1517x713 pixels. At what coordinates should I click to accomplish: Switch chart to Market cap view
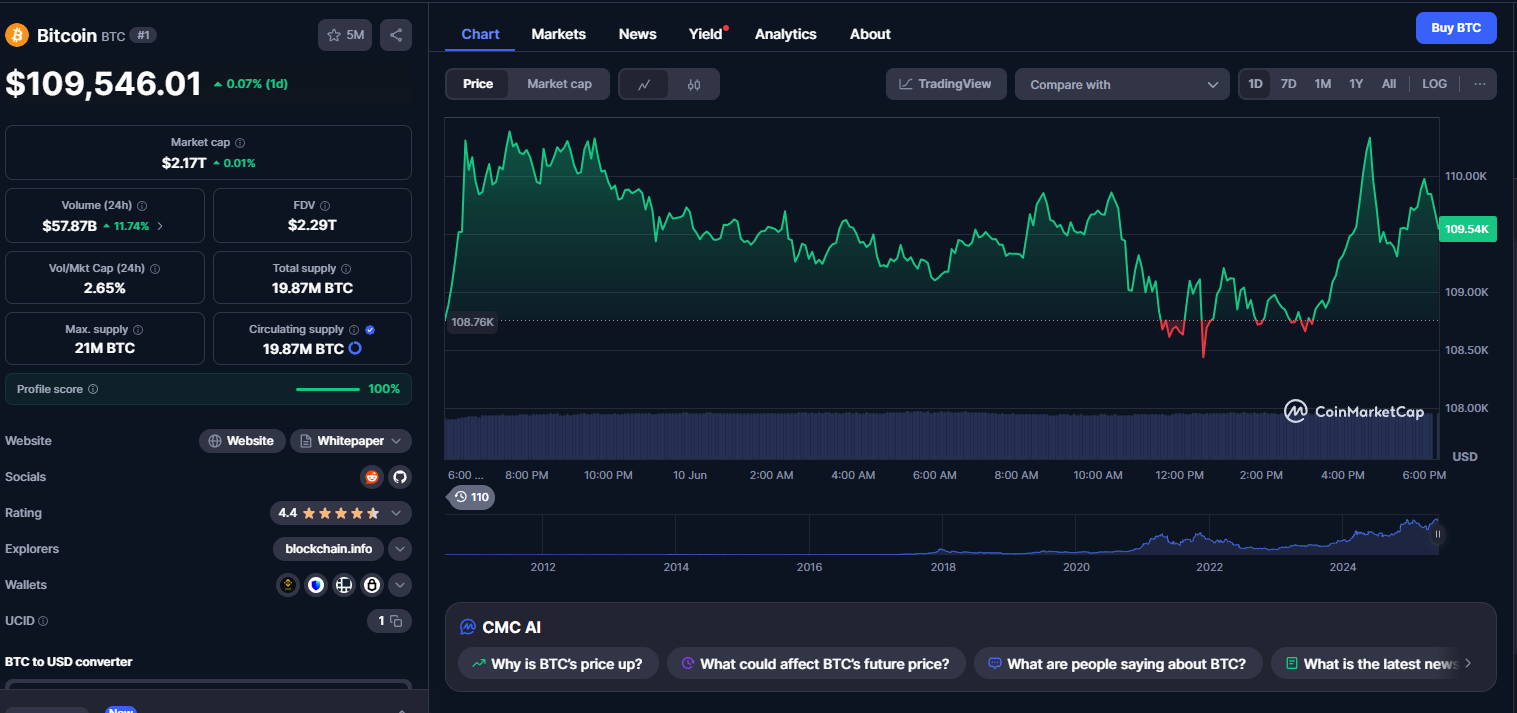(x=559, y=84)
